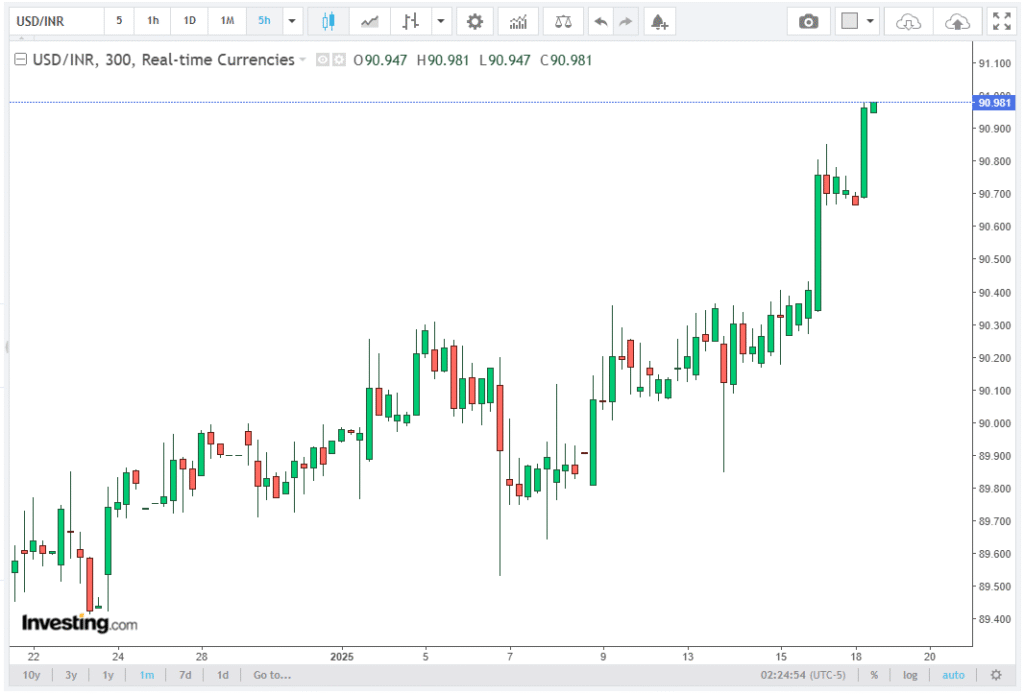
Task: Open chart properties gear icon
Action: click(x=475, y=21)
